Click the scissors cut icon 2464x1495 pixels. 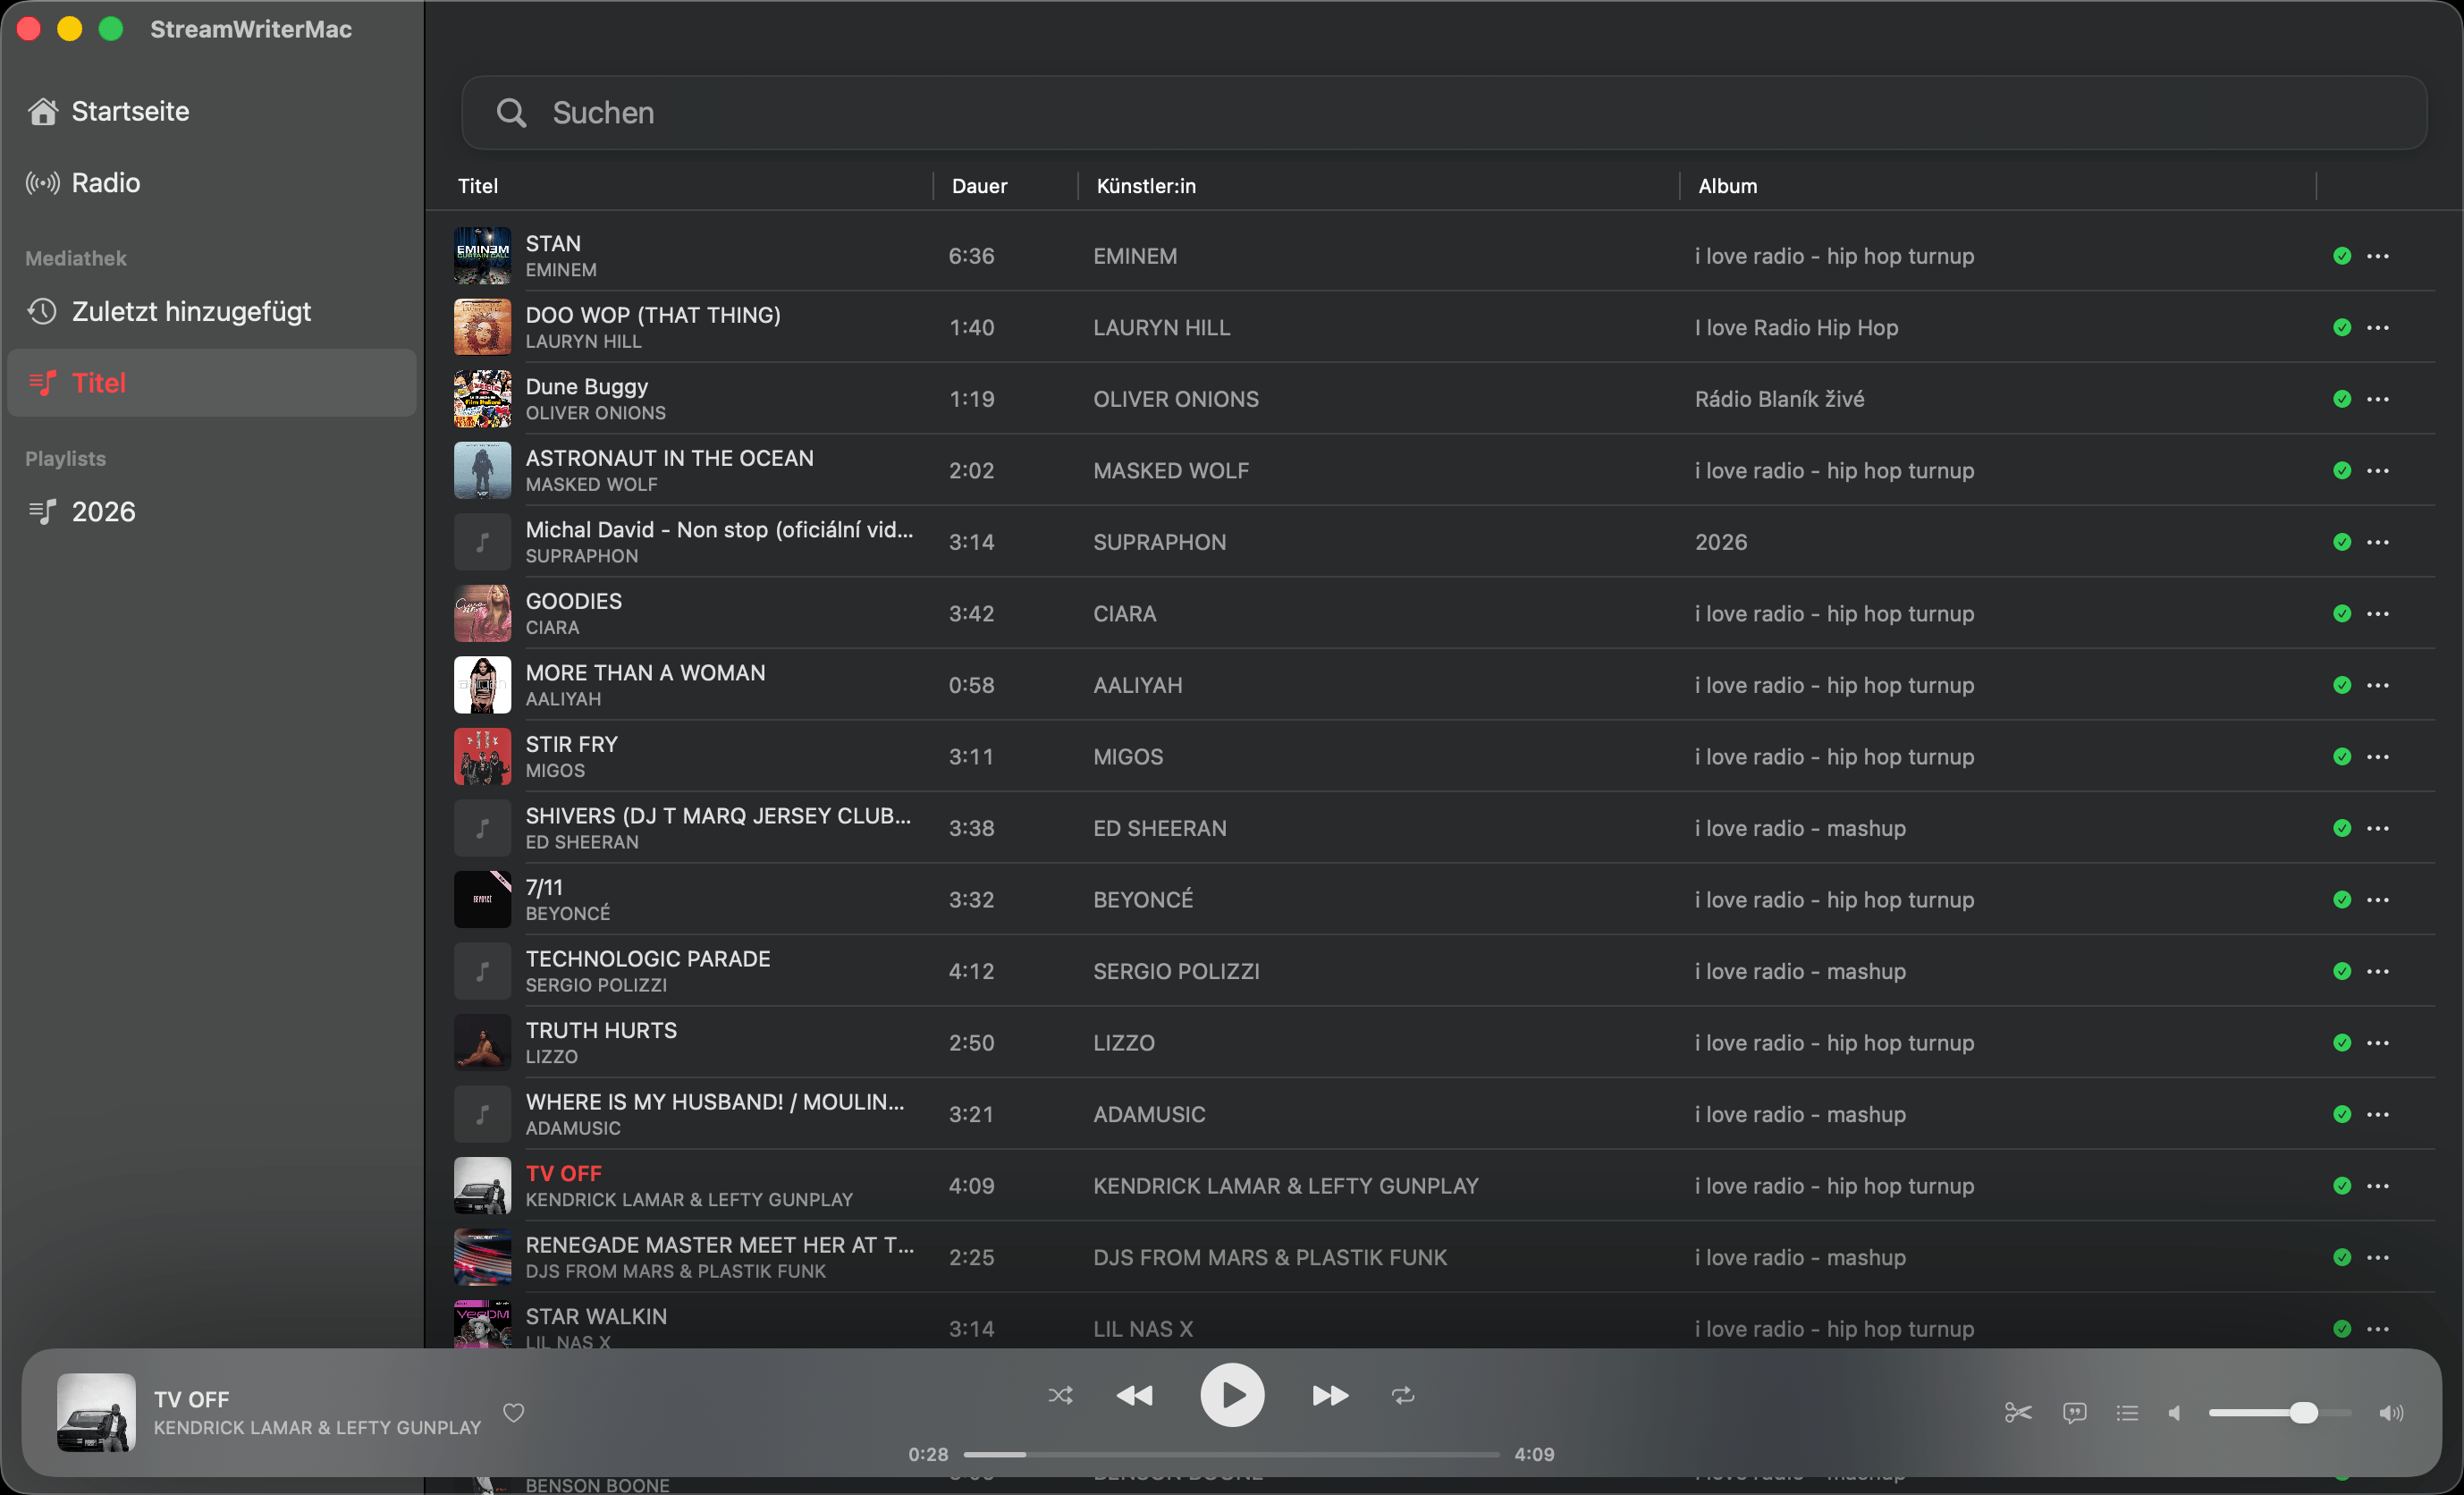(x=2018, y=1412)
